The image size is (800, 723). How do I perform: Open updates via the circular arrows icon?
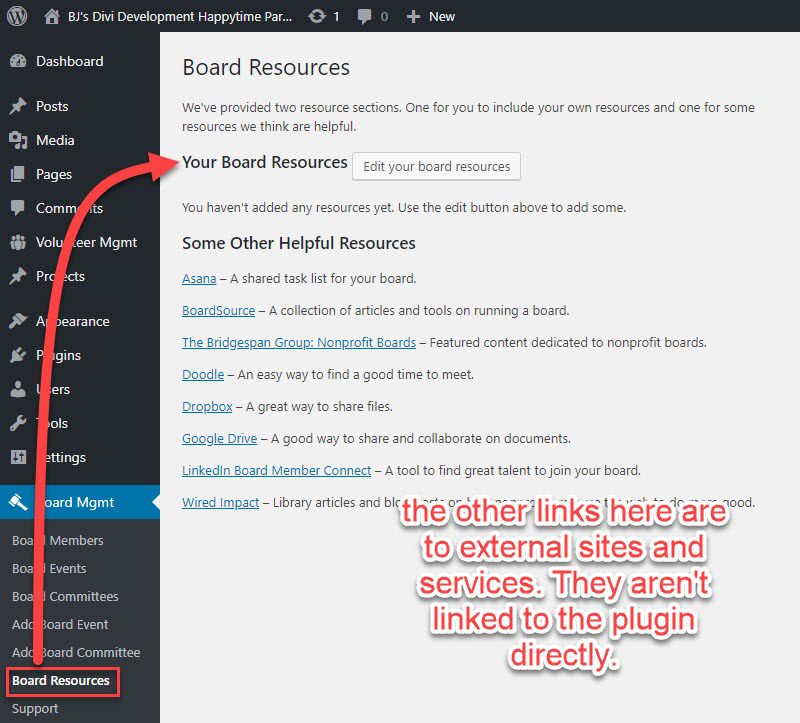coord(317,15)
